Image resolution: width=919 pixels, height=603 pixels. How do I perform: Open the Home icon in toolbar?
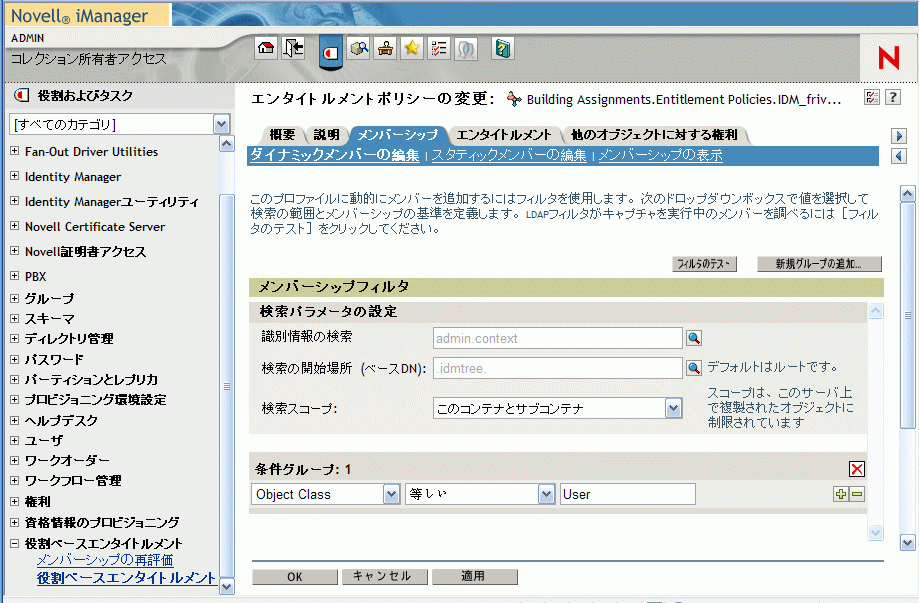tap(266, 48)
